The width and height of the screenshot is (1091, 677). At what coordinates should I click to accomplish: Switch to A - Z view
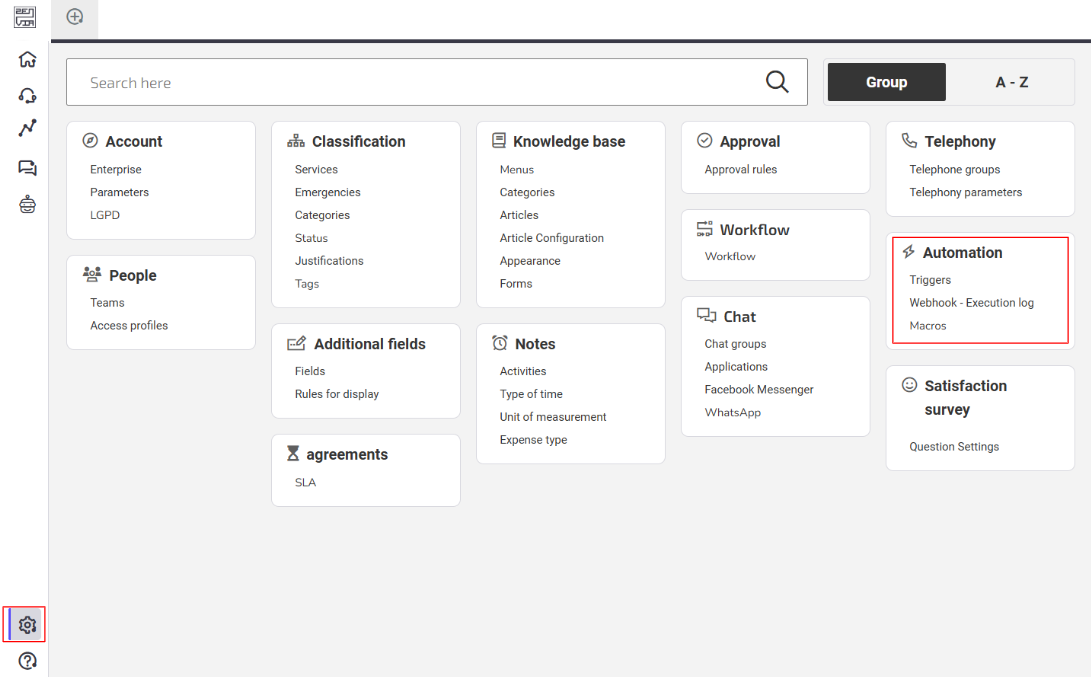pos(1011,82)
